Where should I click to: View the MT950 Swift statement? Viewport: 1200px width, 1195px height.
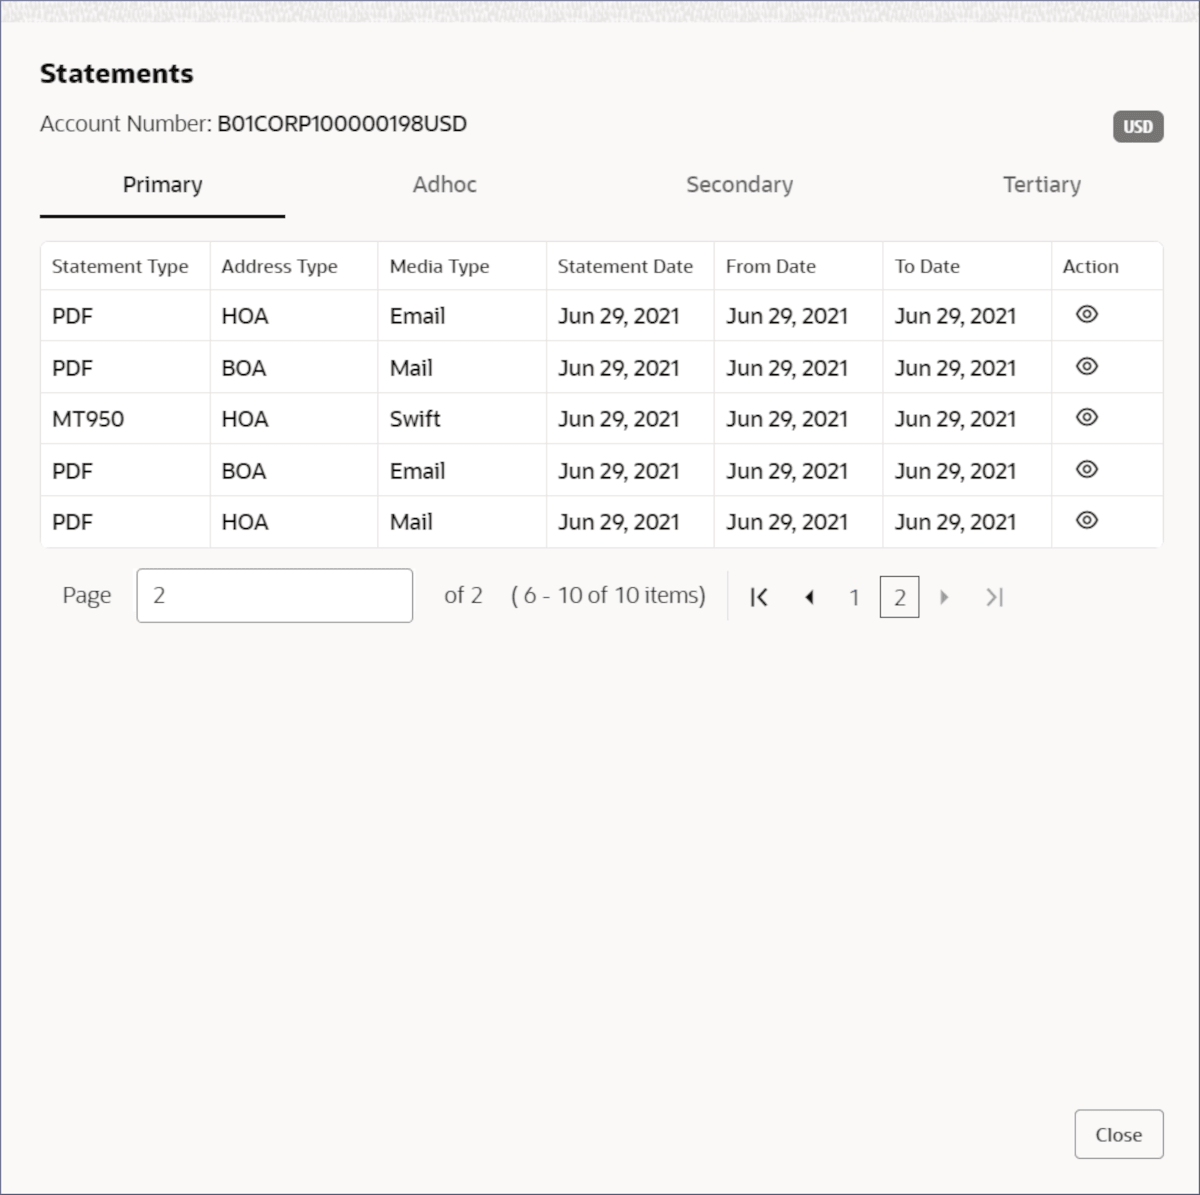pos(1086,418)
